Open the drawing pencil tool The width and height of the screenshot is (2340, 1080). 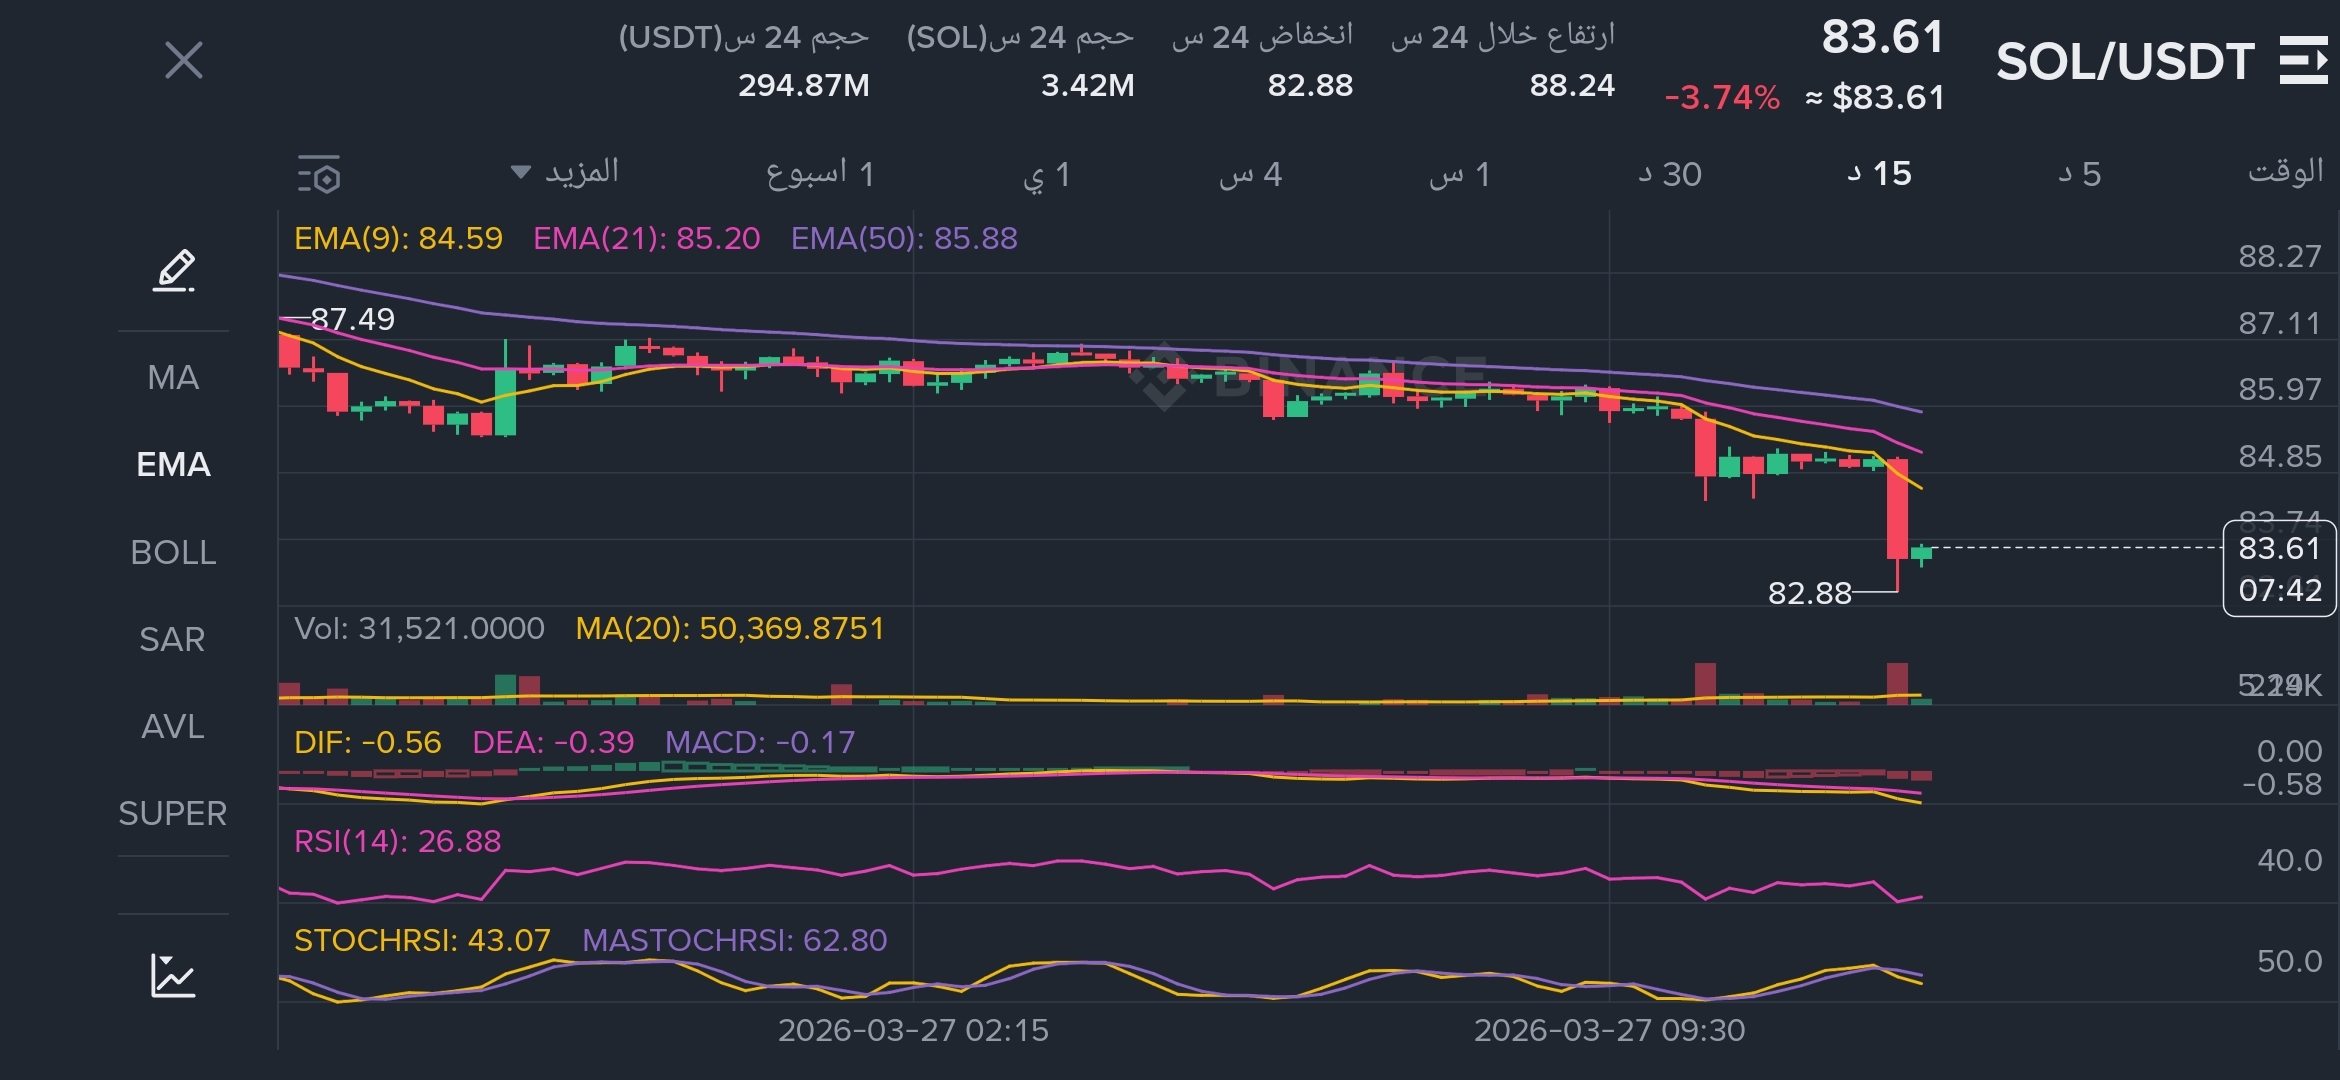click(173, 271)
